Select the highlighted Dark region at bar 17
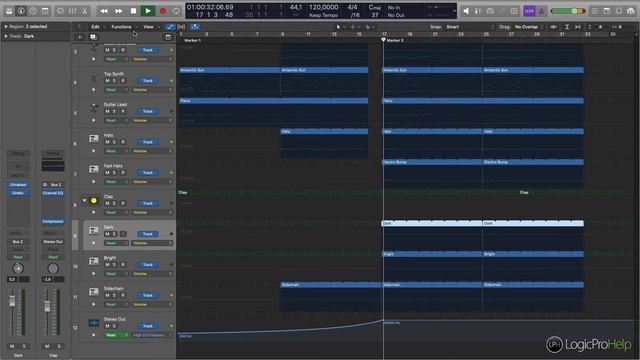 432,223
